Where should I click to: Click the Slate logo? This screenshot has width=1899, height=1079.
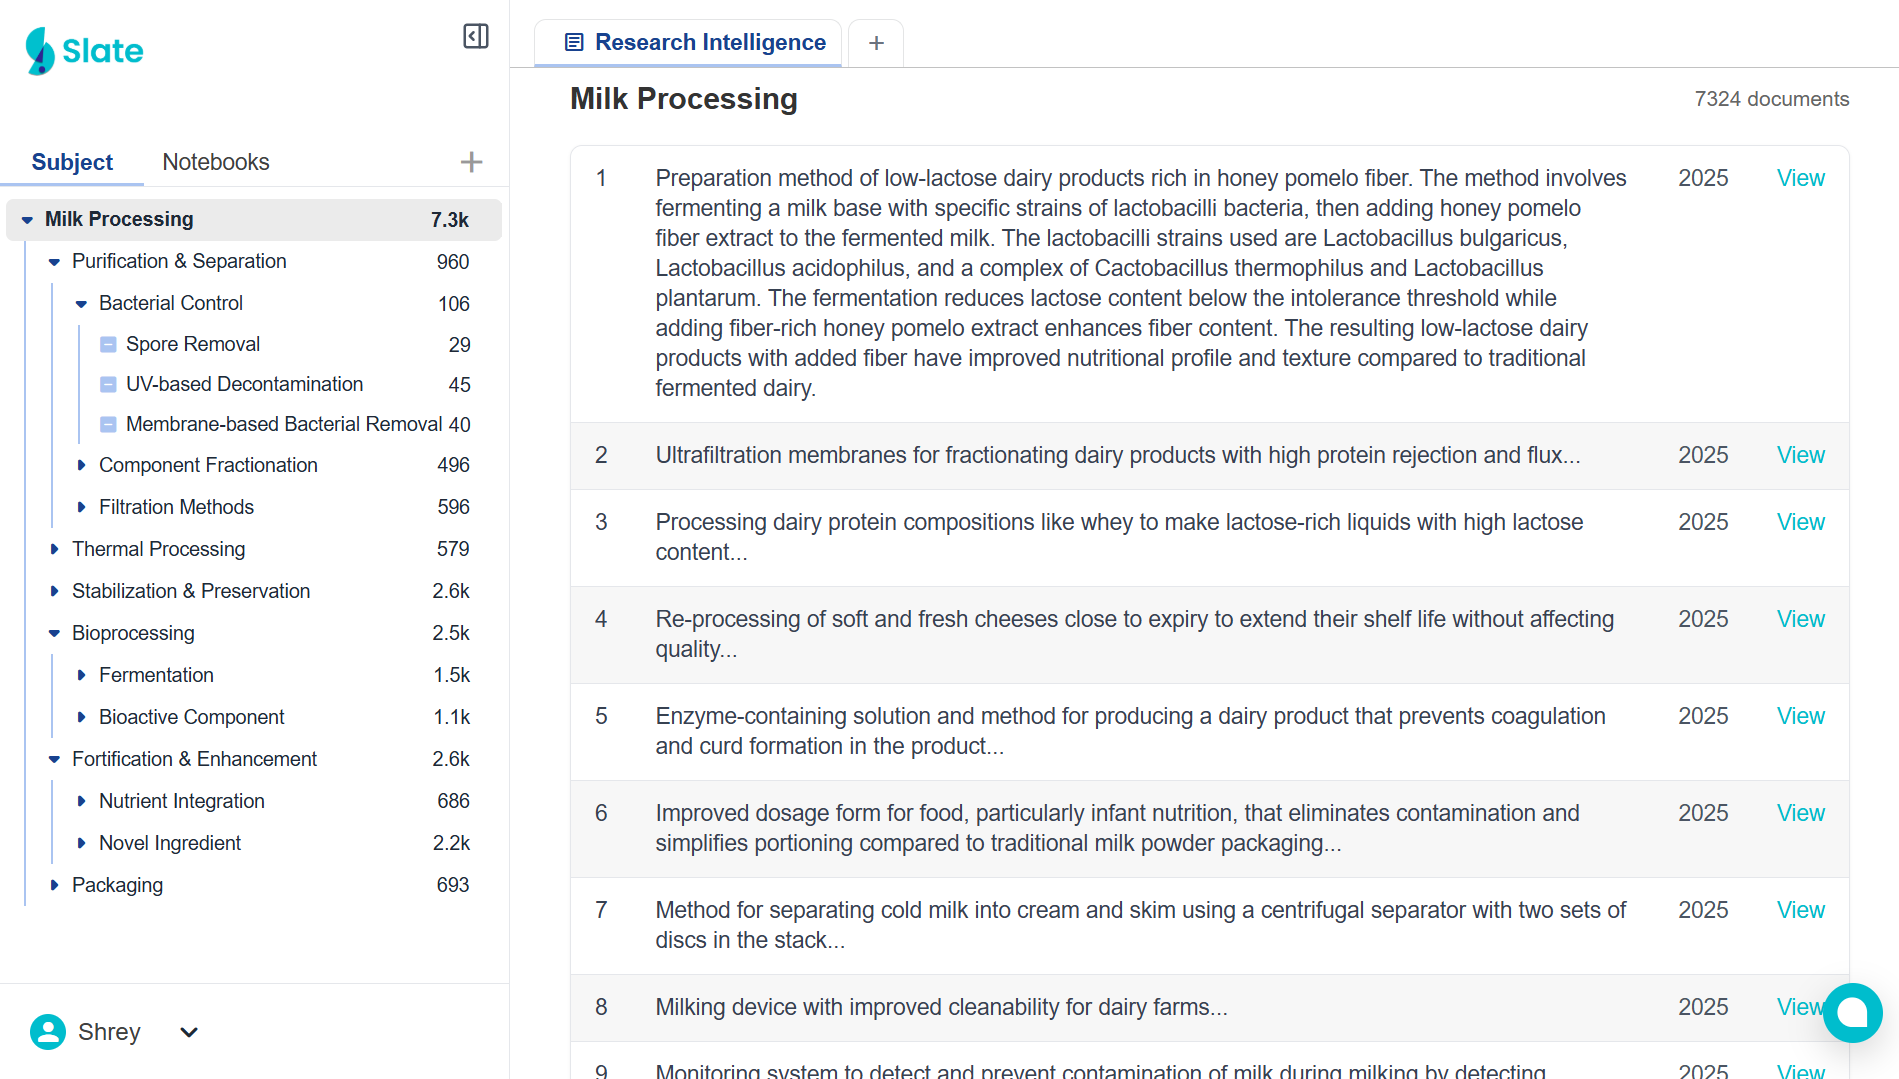click(85, 51)
